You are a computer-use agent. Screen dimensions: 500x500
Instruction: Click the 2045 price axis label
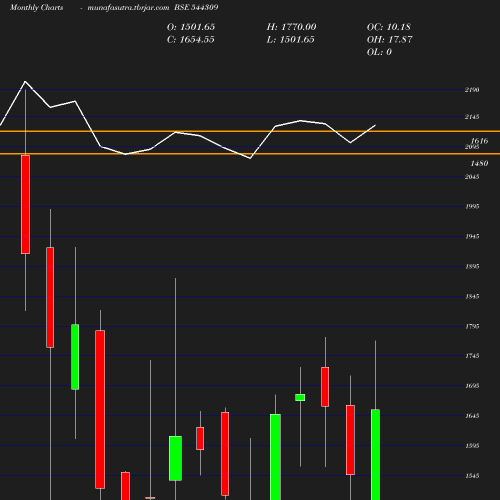(472, 177)
